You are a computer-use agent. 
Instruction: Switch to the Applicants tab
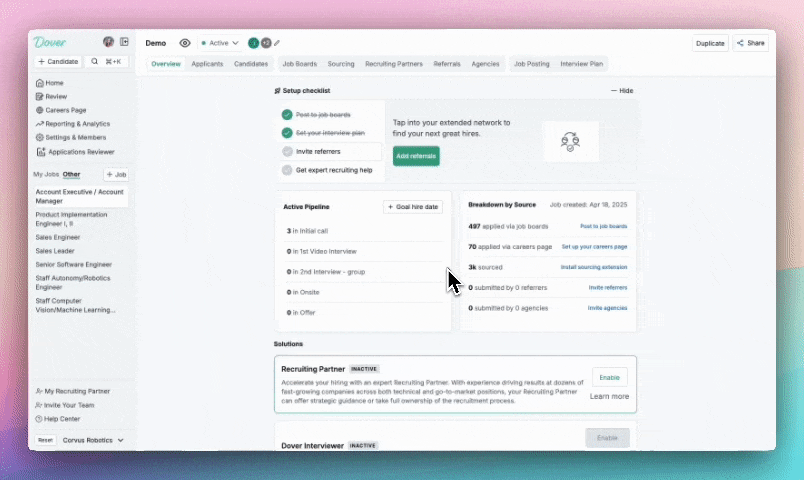[207, 64]
